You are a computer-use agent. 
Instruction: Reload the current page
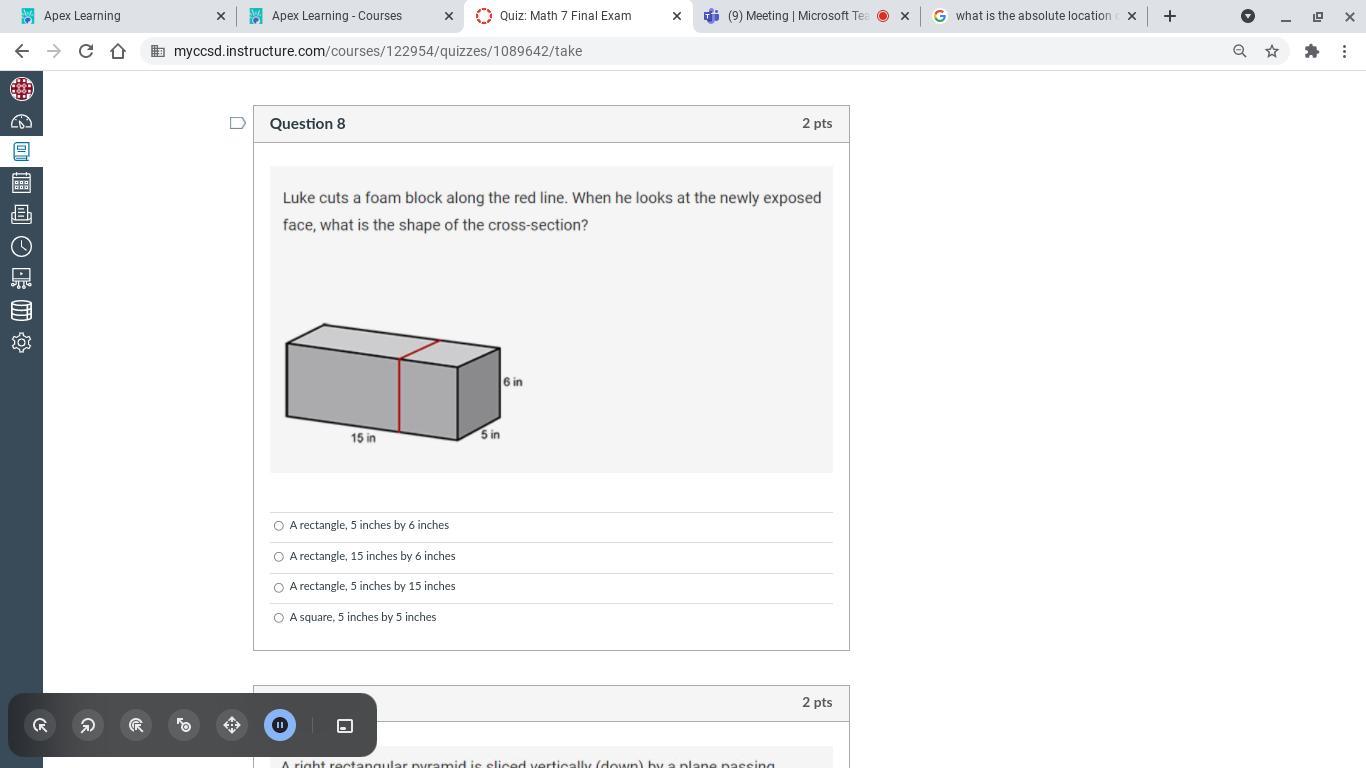[x=86, y=51]
